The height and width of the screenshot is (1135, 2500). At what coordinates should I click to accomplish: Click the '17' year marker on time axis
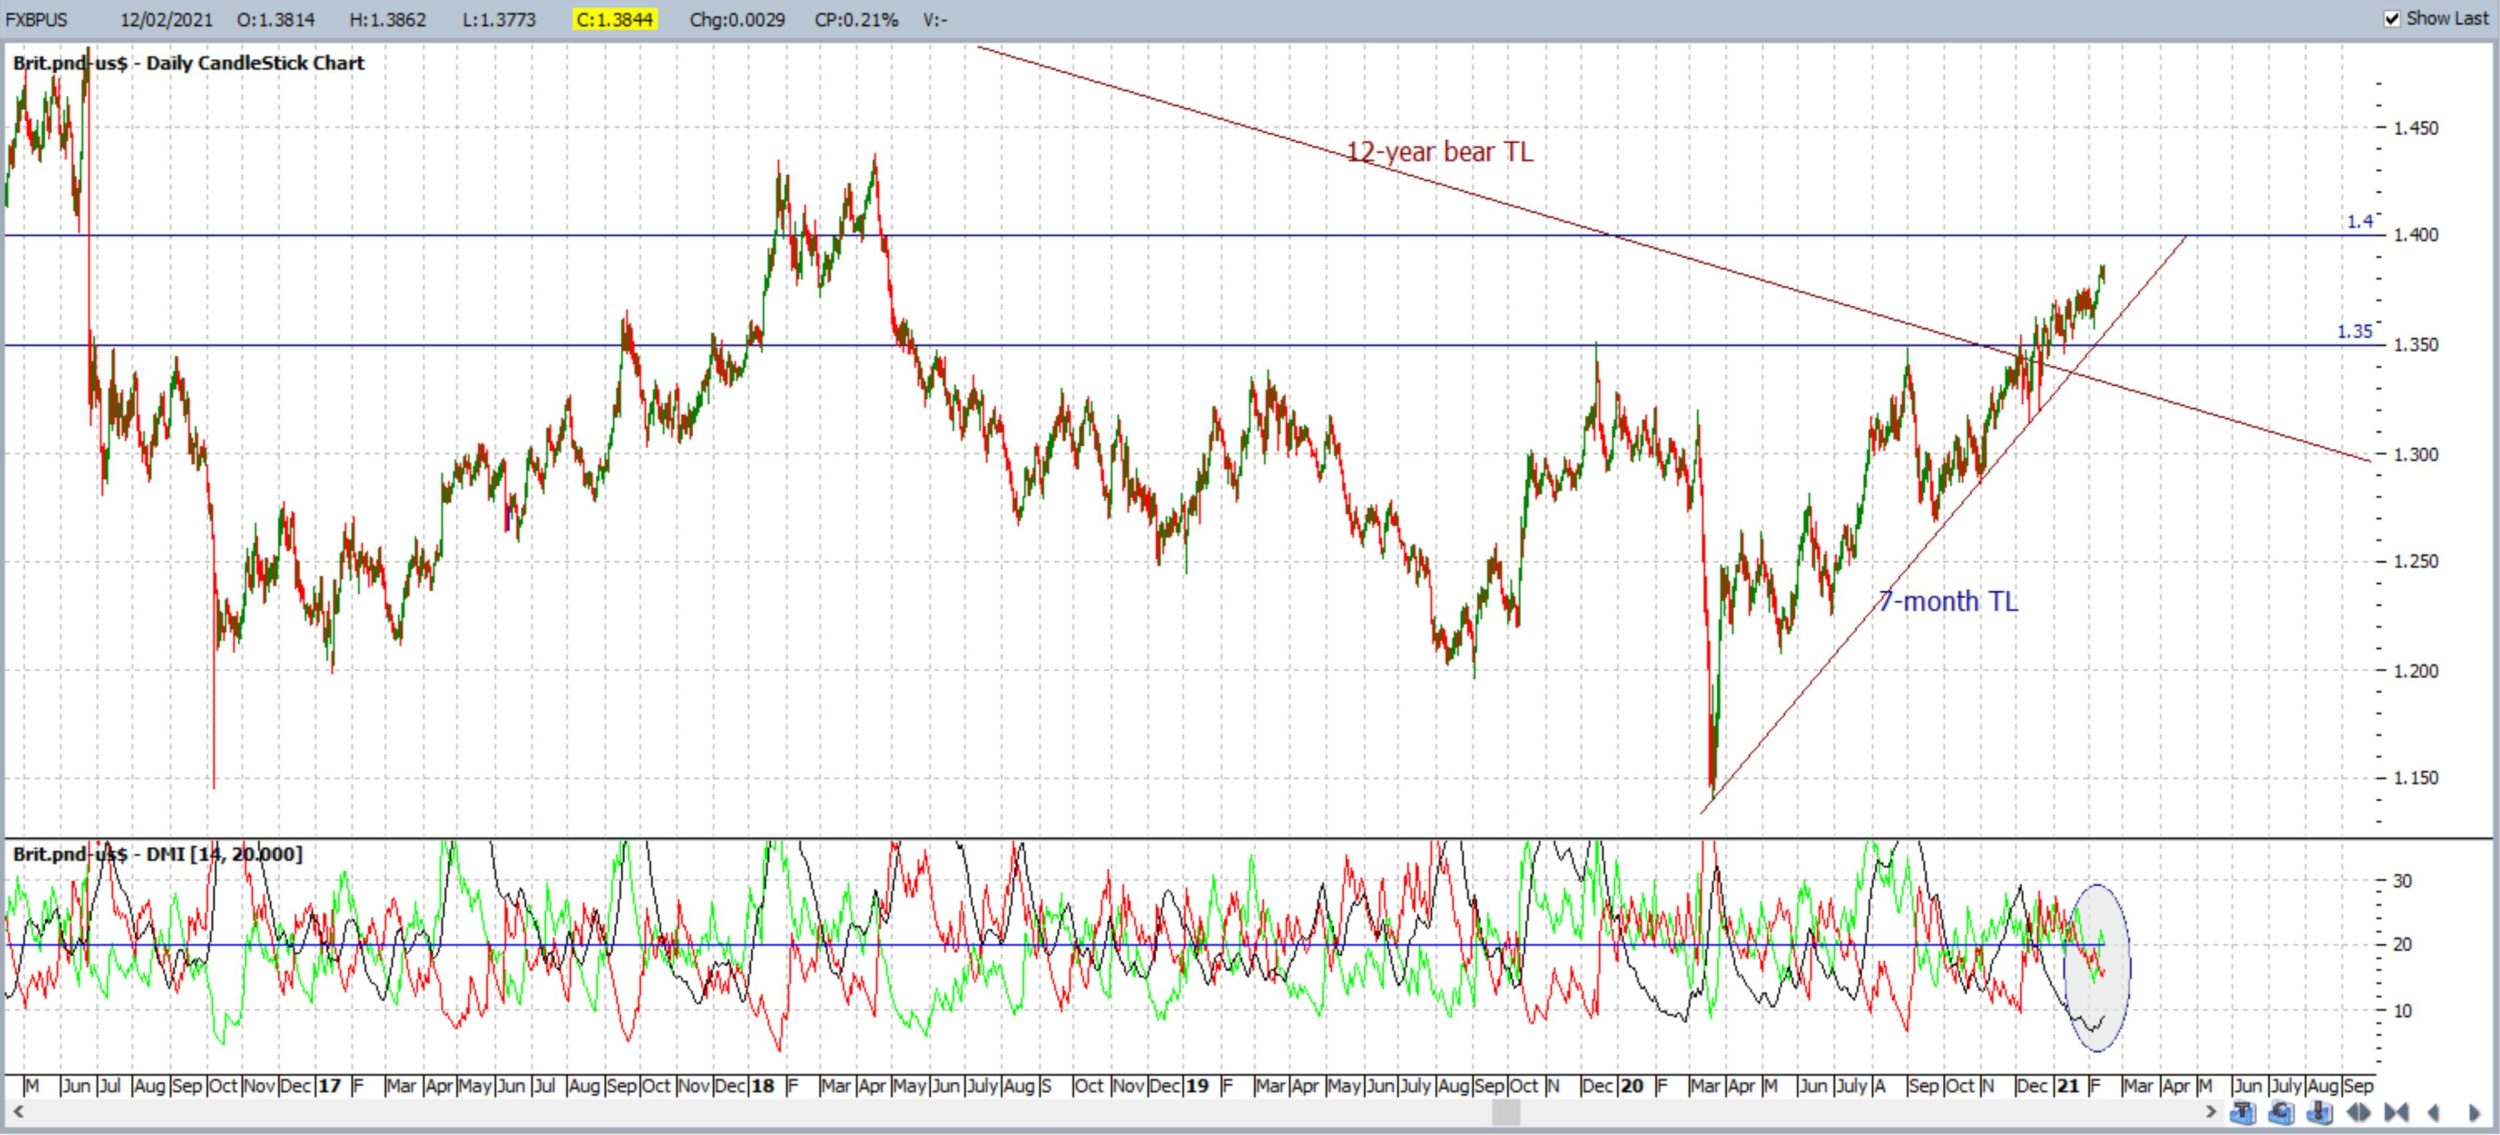coord(330,1086)
